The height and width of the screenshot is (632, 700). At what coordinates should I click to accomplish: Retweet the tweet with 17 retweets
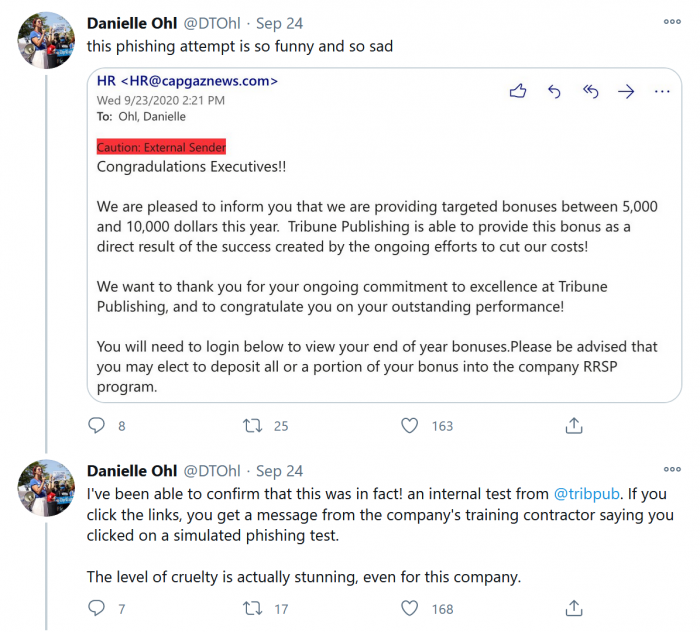(x=253, y=608)
